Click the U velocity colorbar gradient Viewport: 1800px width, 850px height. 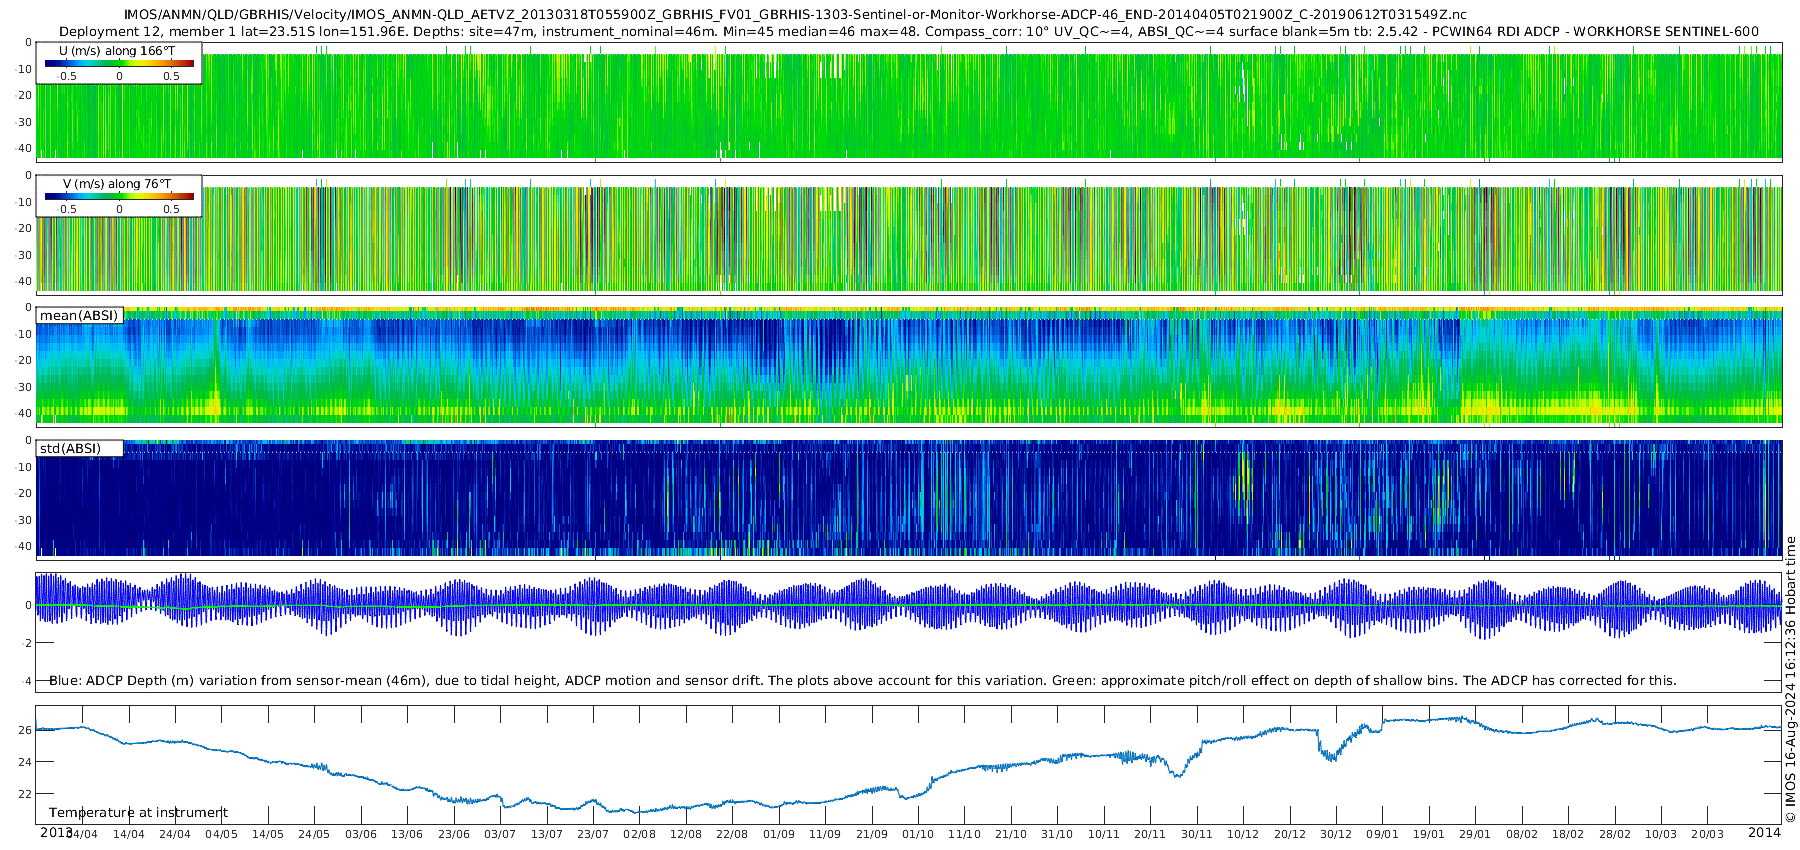[x=119, y=63]
